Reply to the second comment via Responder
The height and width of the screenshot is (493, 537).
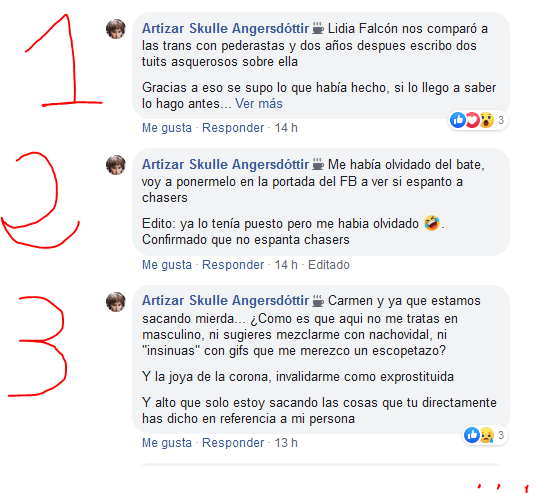(233, 265)
